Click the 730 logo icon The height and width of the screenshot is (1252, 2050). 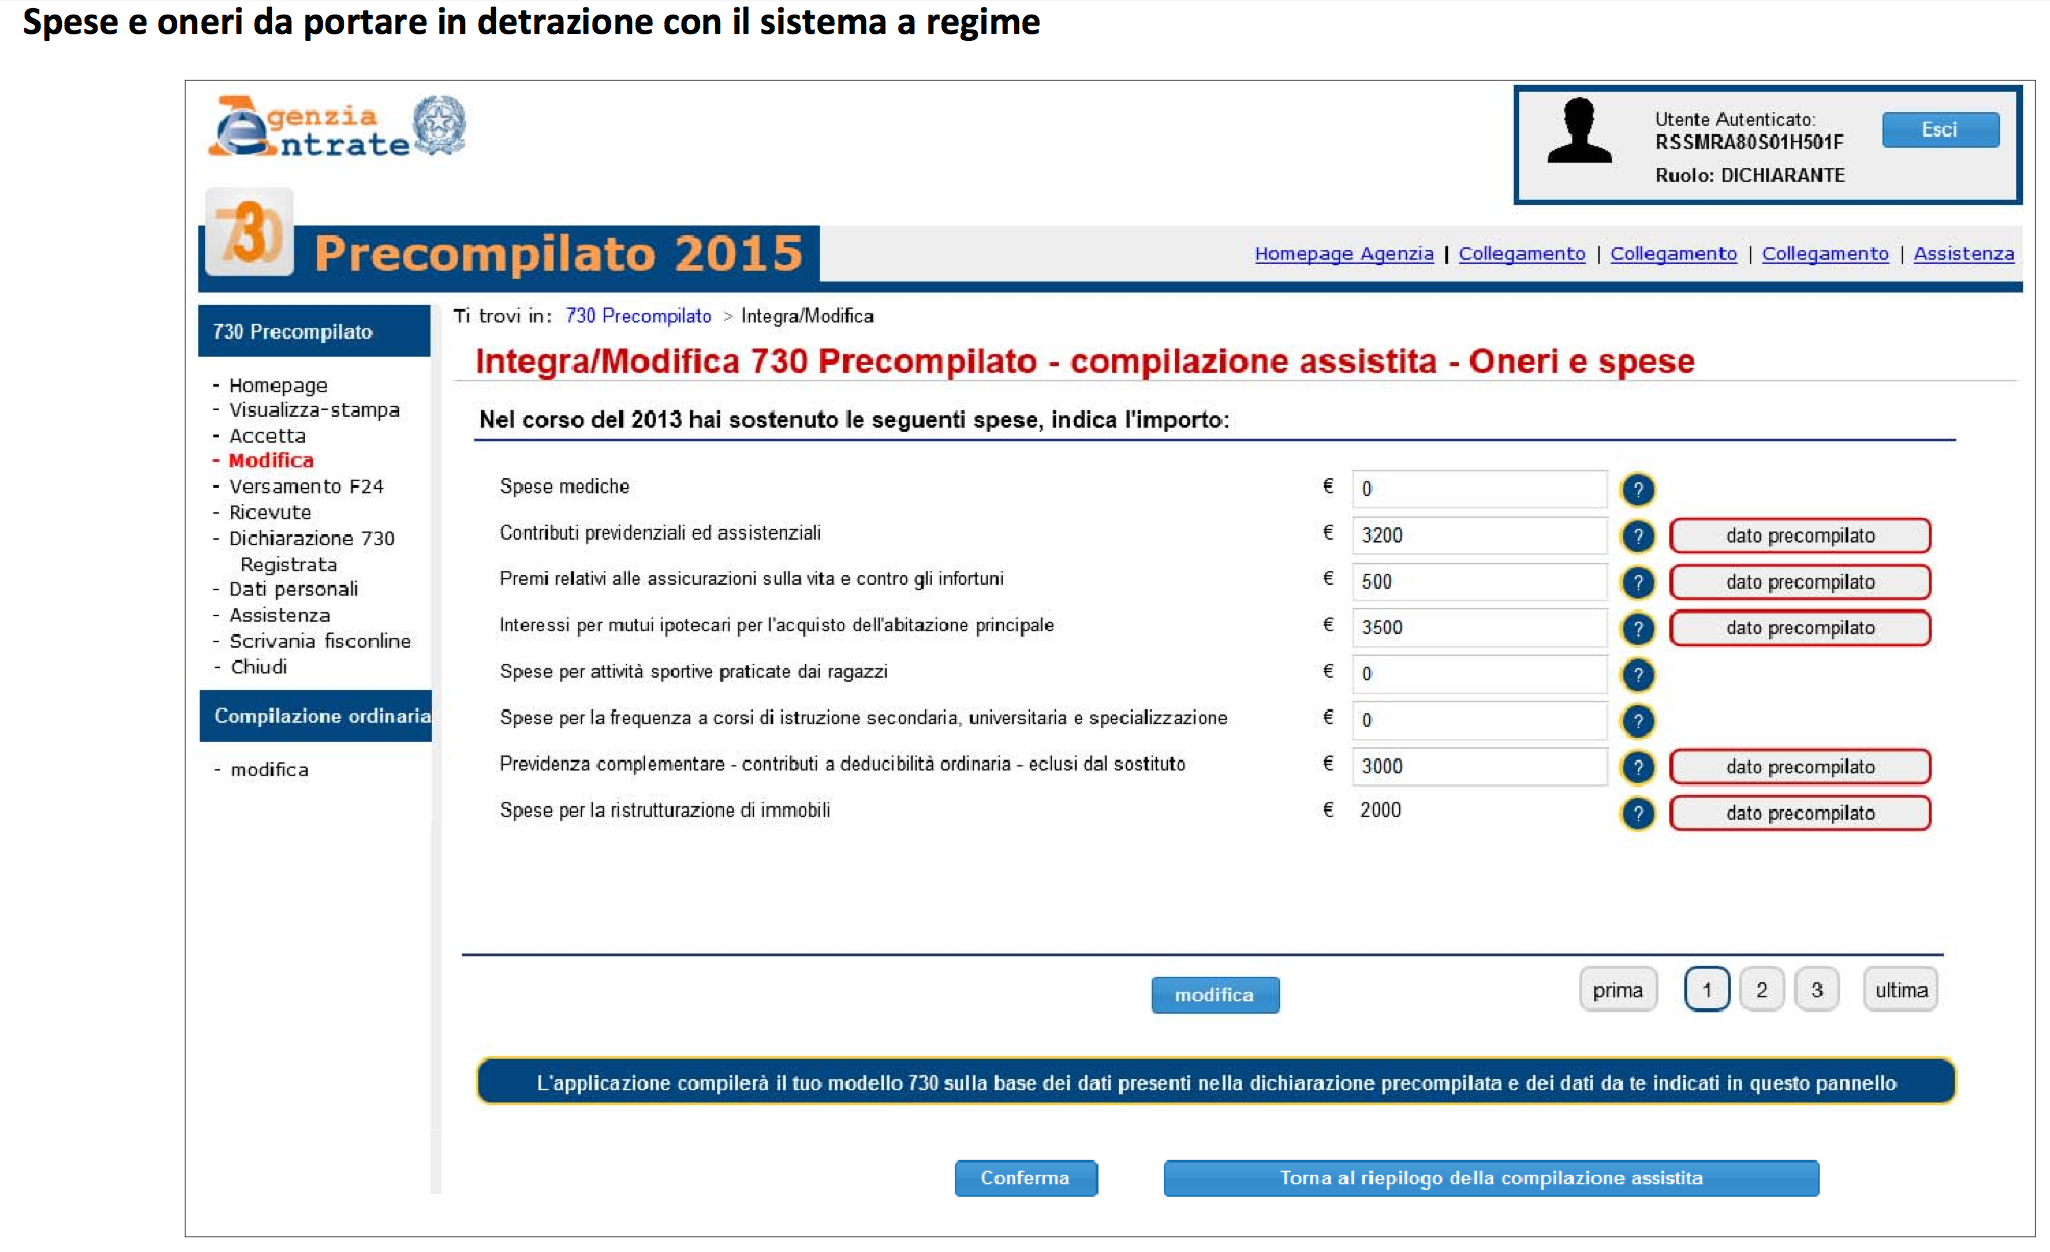point(250,232)
